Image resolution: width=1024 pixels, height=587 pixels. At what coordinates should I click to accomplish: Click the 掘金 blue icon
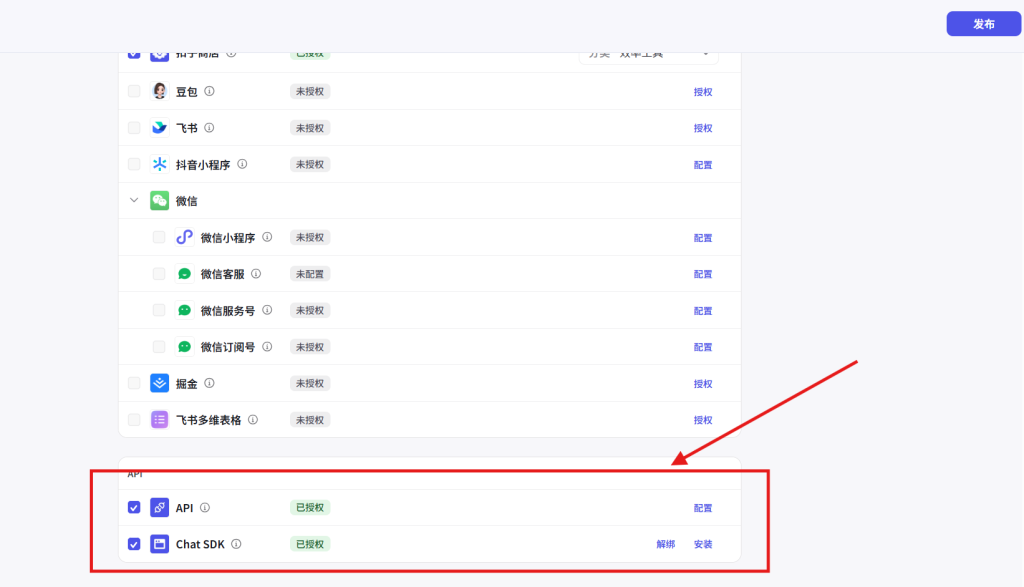(159, 383)
